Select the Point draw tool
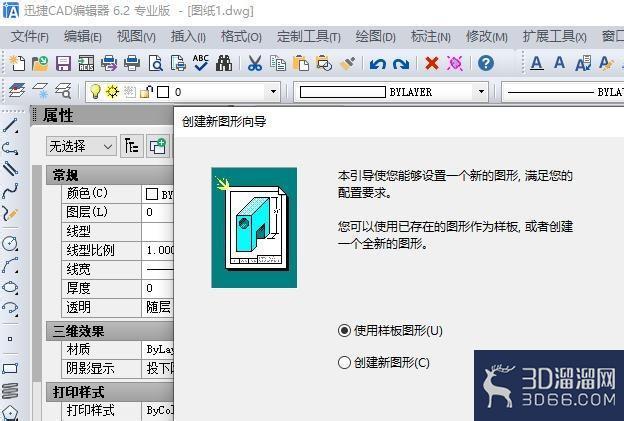This screenshot has height=421, width=624. (10, 339)
